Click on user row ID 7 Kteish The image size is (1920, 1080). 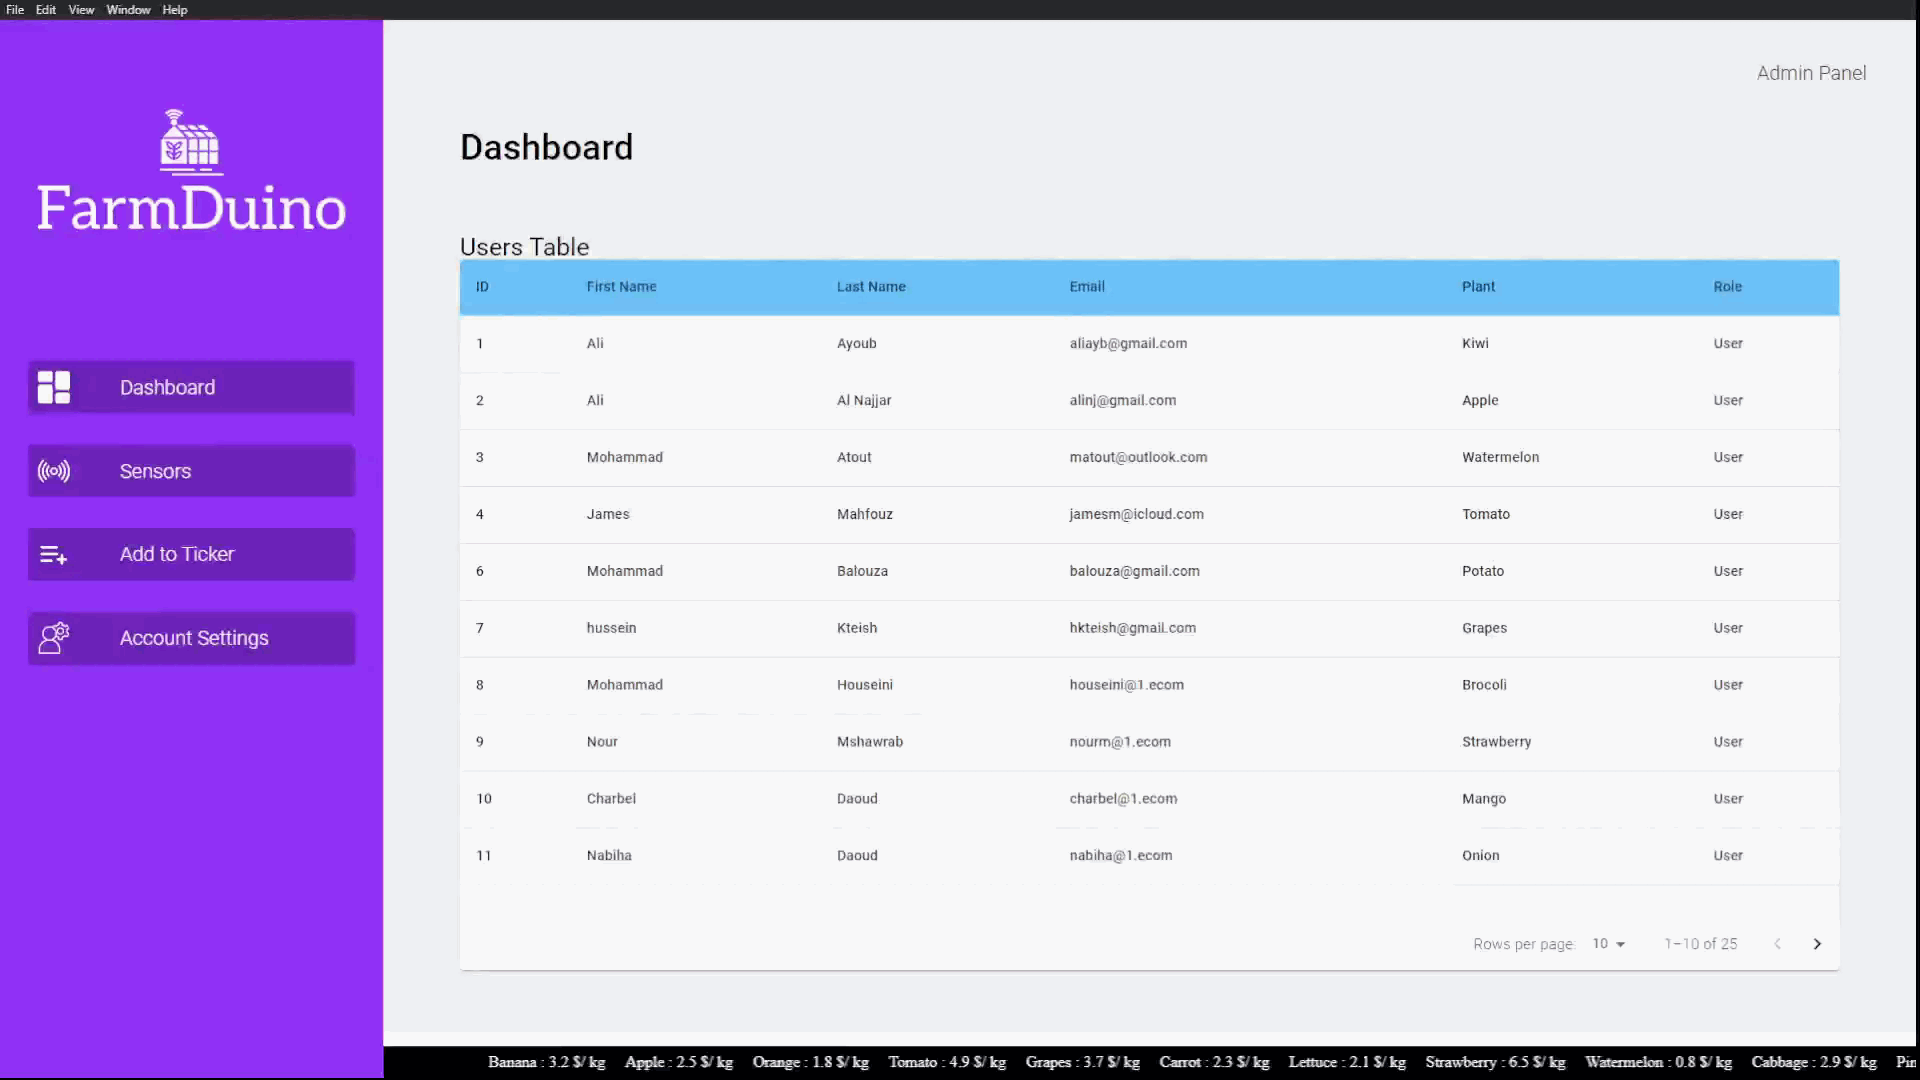(1150, 628)
